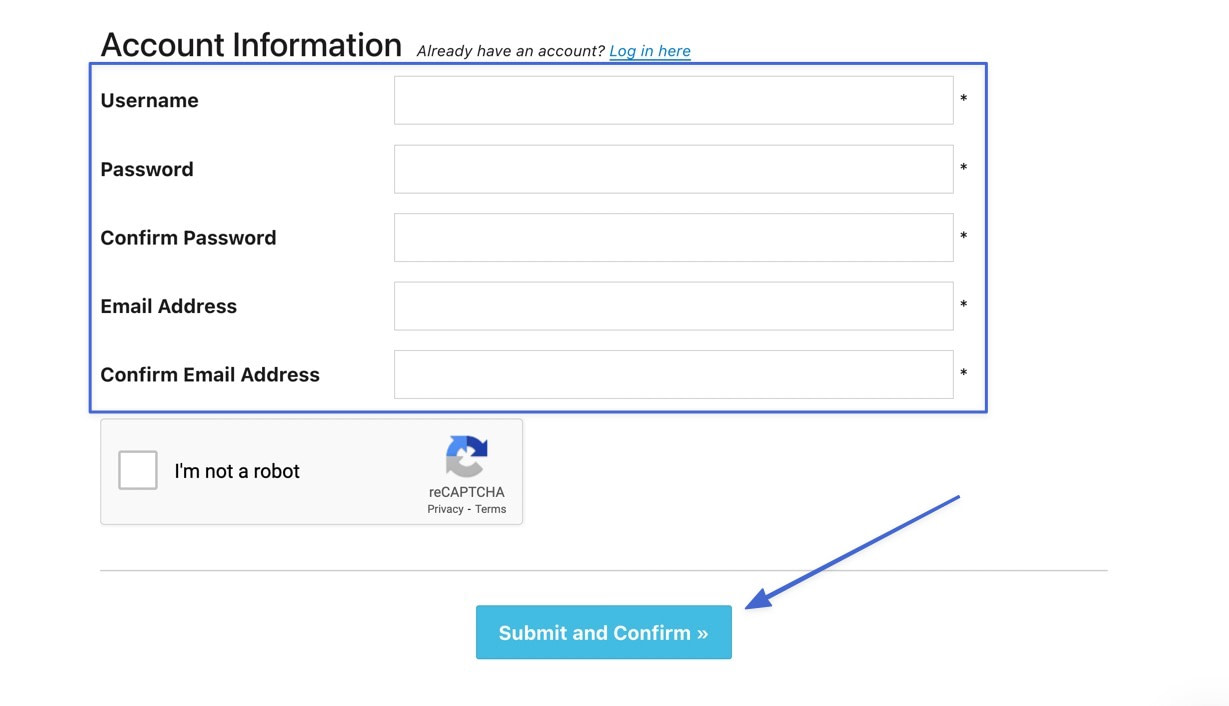Click the I'm not a robot text
The height and width of the screenshot is (706, 1229).
pos(237,471)
